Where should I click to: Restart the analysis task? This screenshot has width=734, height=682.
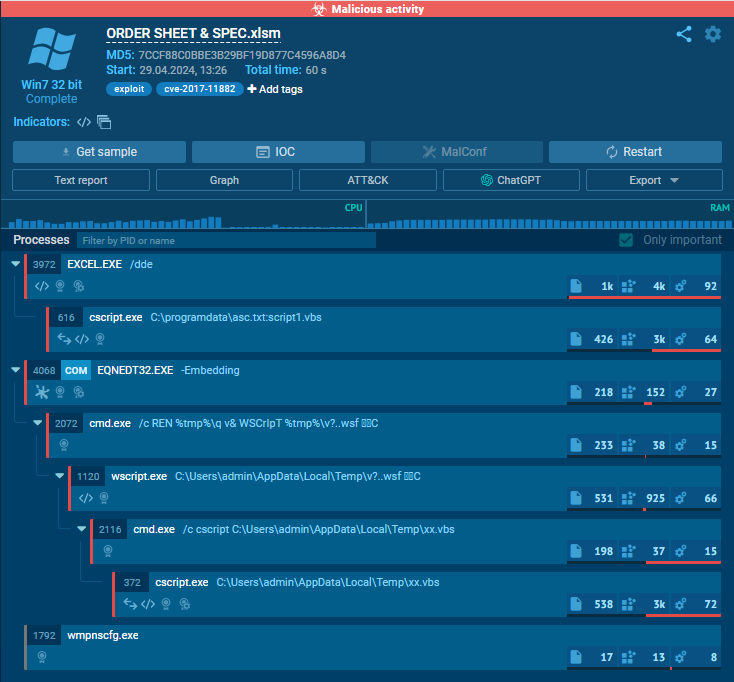pos(635,152)
